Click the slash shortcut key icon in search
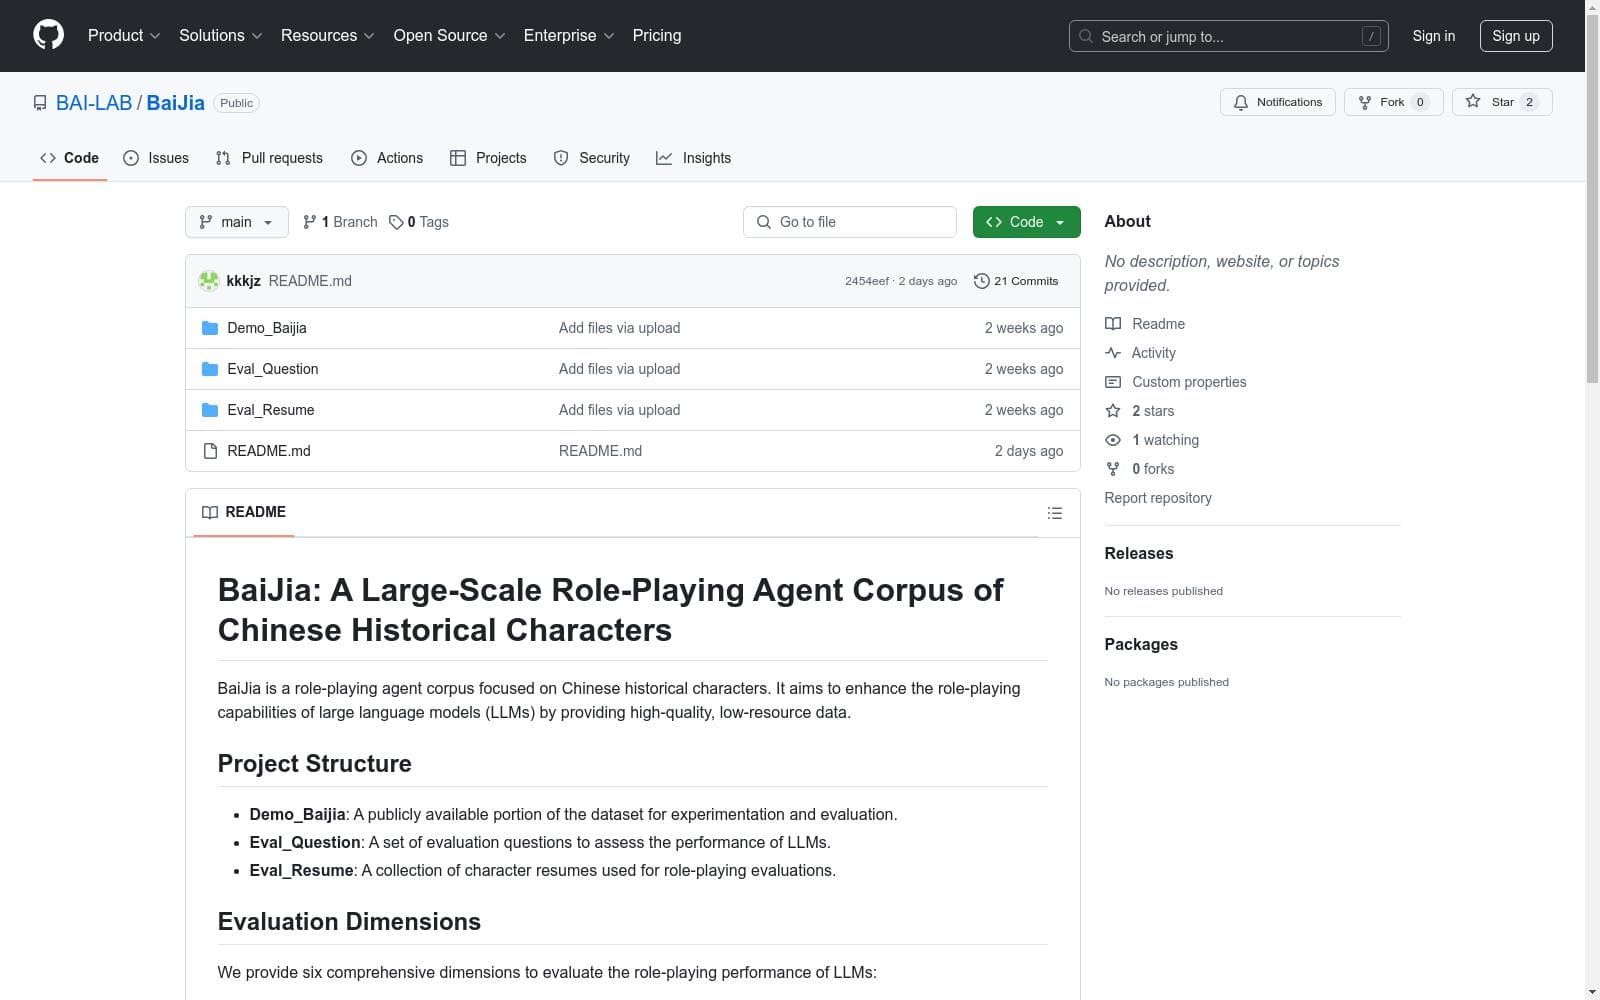 click(1371, 36)
